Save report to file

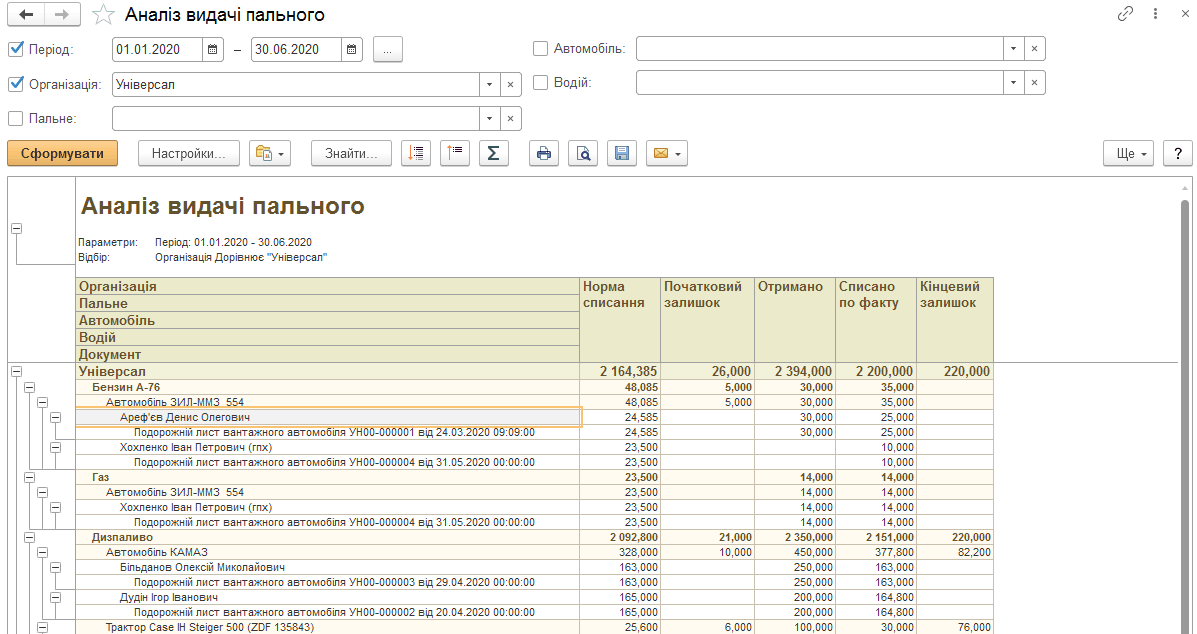click(x=622, y=153)
